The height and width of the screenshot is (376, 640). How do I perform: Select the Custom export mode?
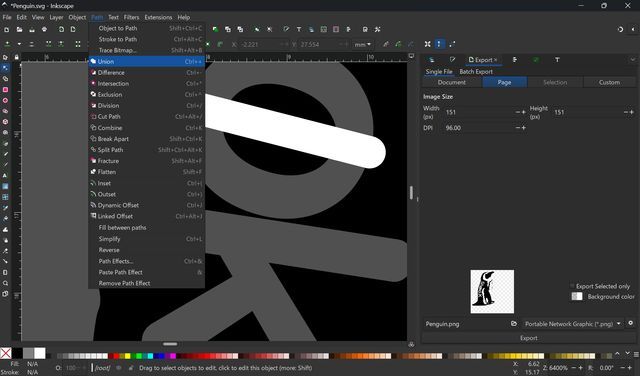609,82
